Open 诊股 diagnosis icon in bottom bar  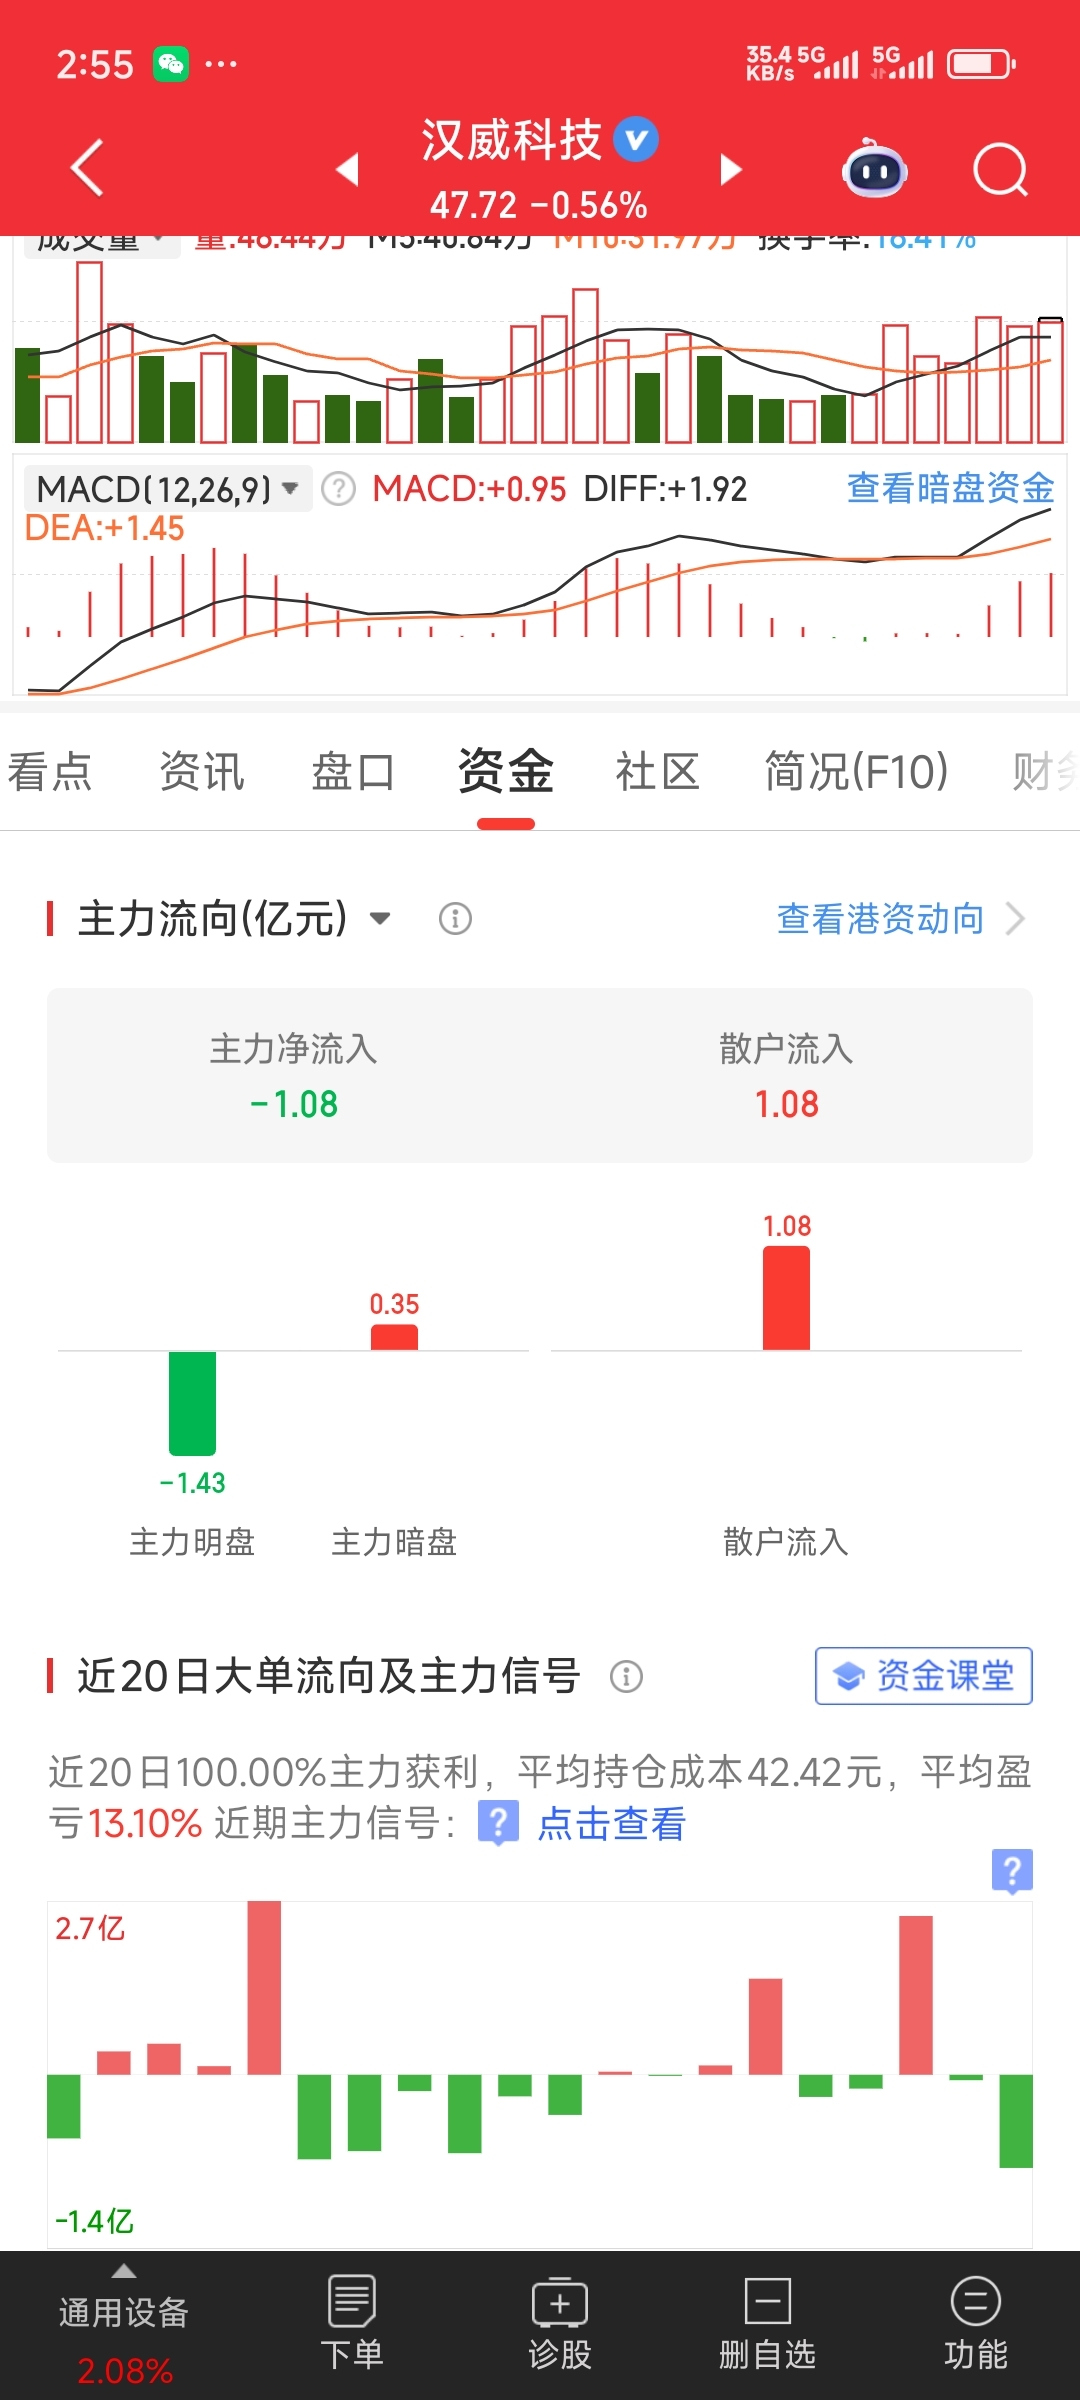tap(560, 2324)
